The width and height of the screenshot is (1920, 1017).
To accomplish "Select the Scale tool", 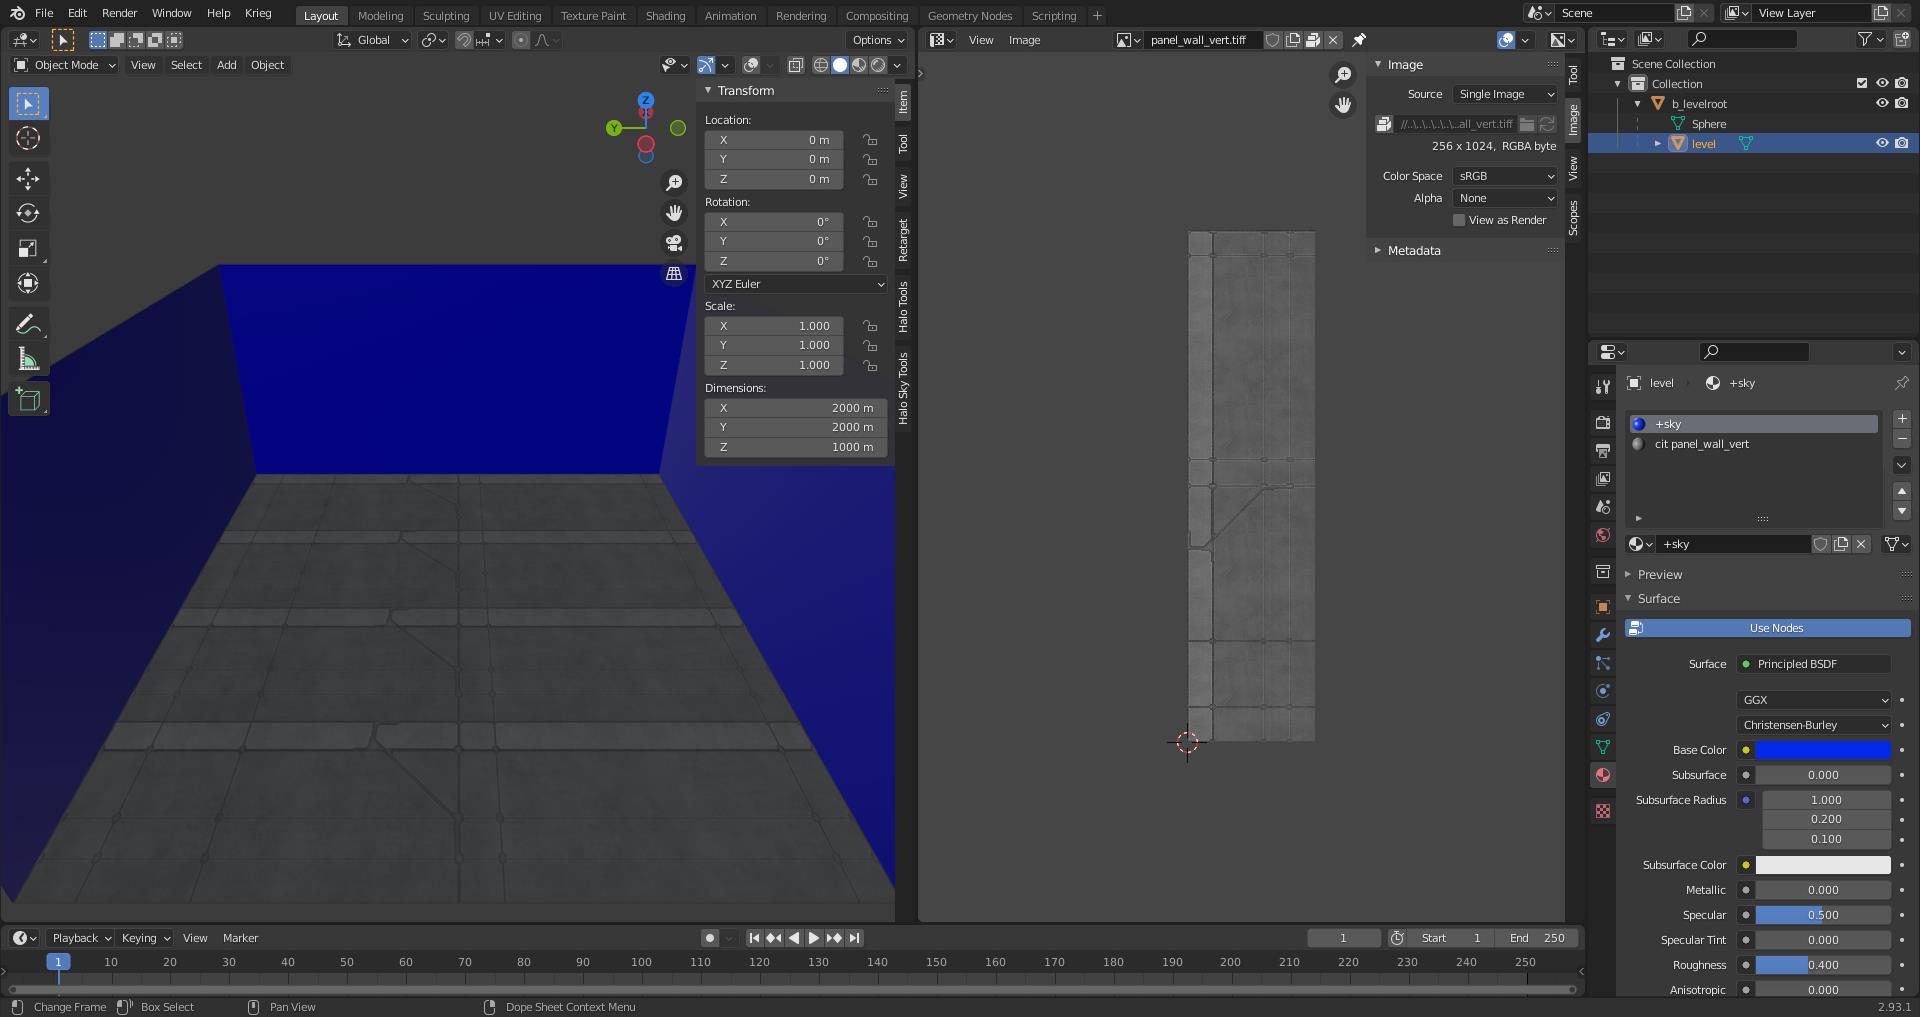I will pos(28,248).
